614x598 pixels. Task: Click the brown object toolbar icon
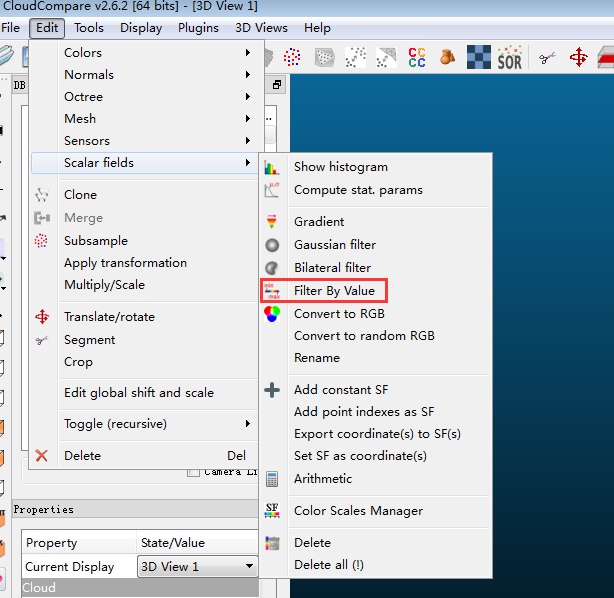pos(447,57)
